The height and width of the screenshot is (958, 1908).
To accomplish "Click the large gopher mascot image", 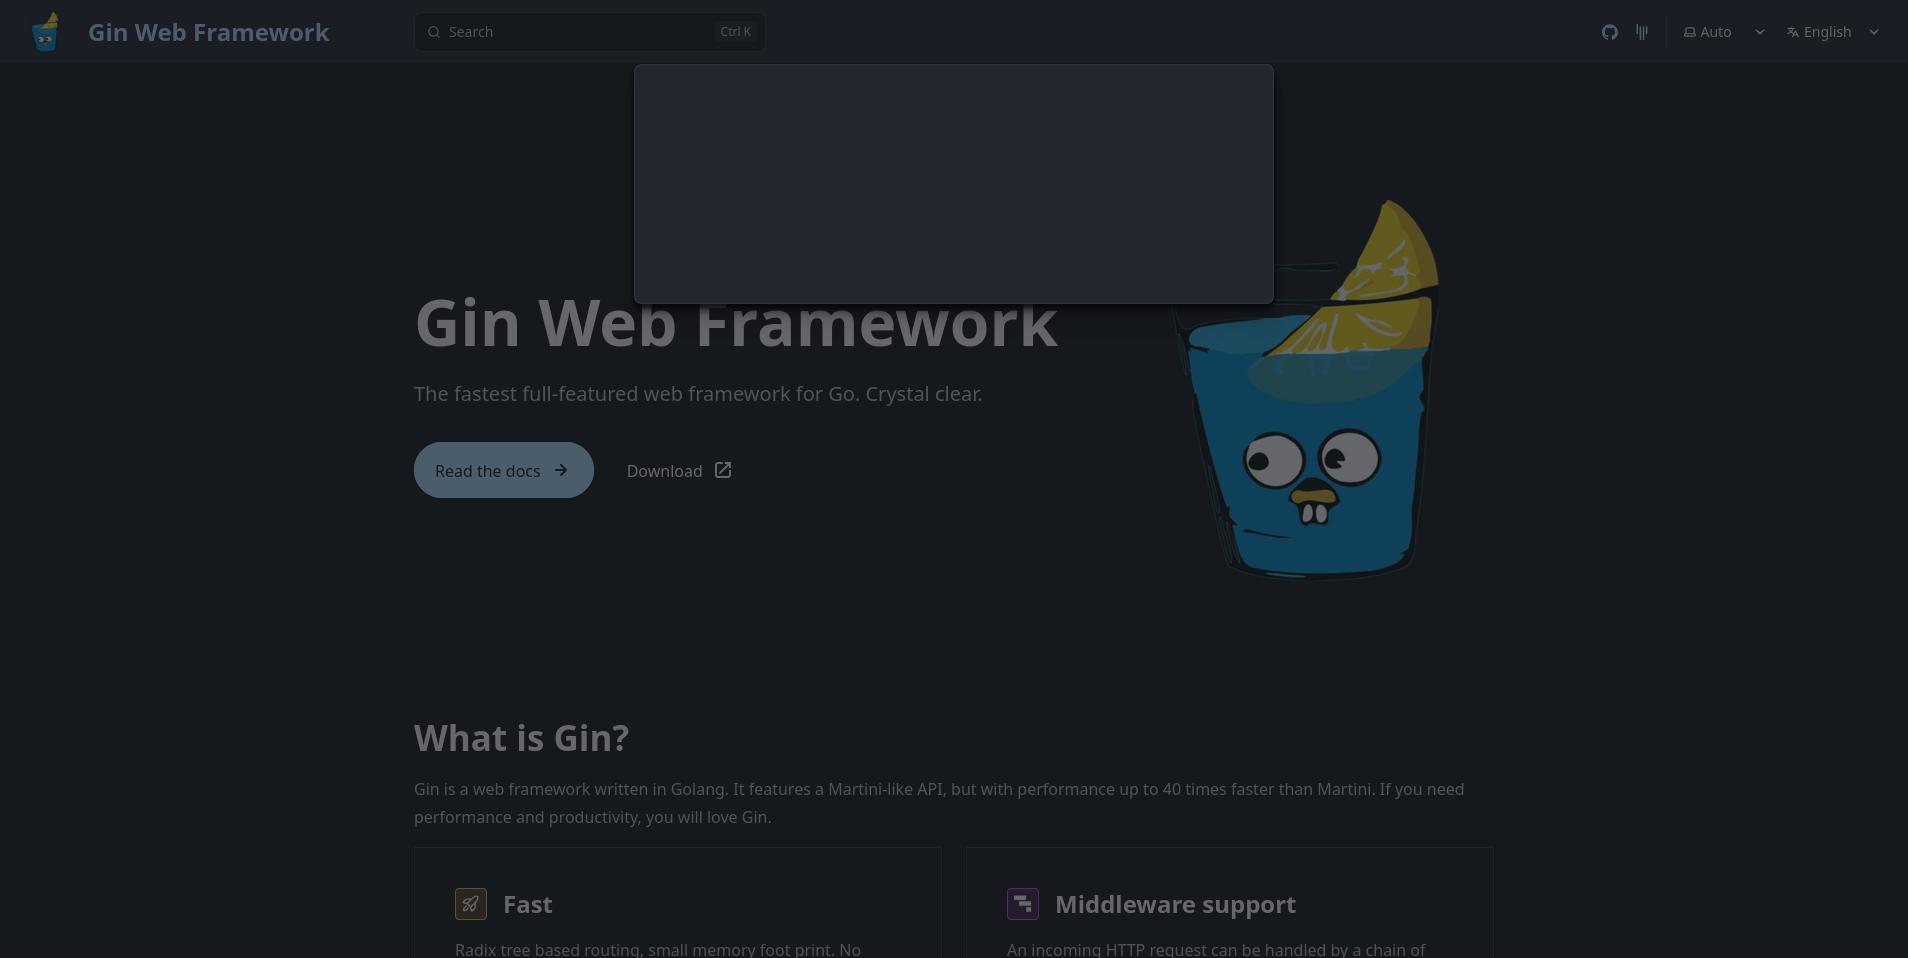I will (1307, 390).
